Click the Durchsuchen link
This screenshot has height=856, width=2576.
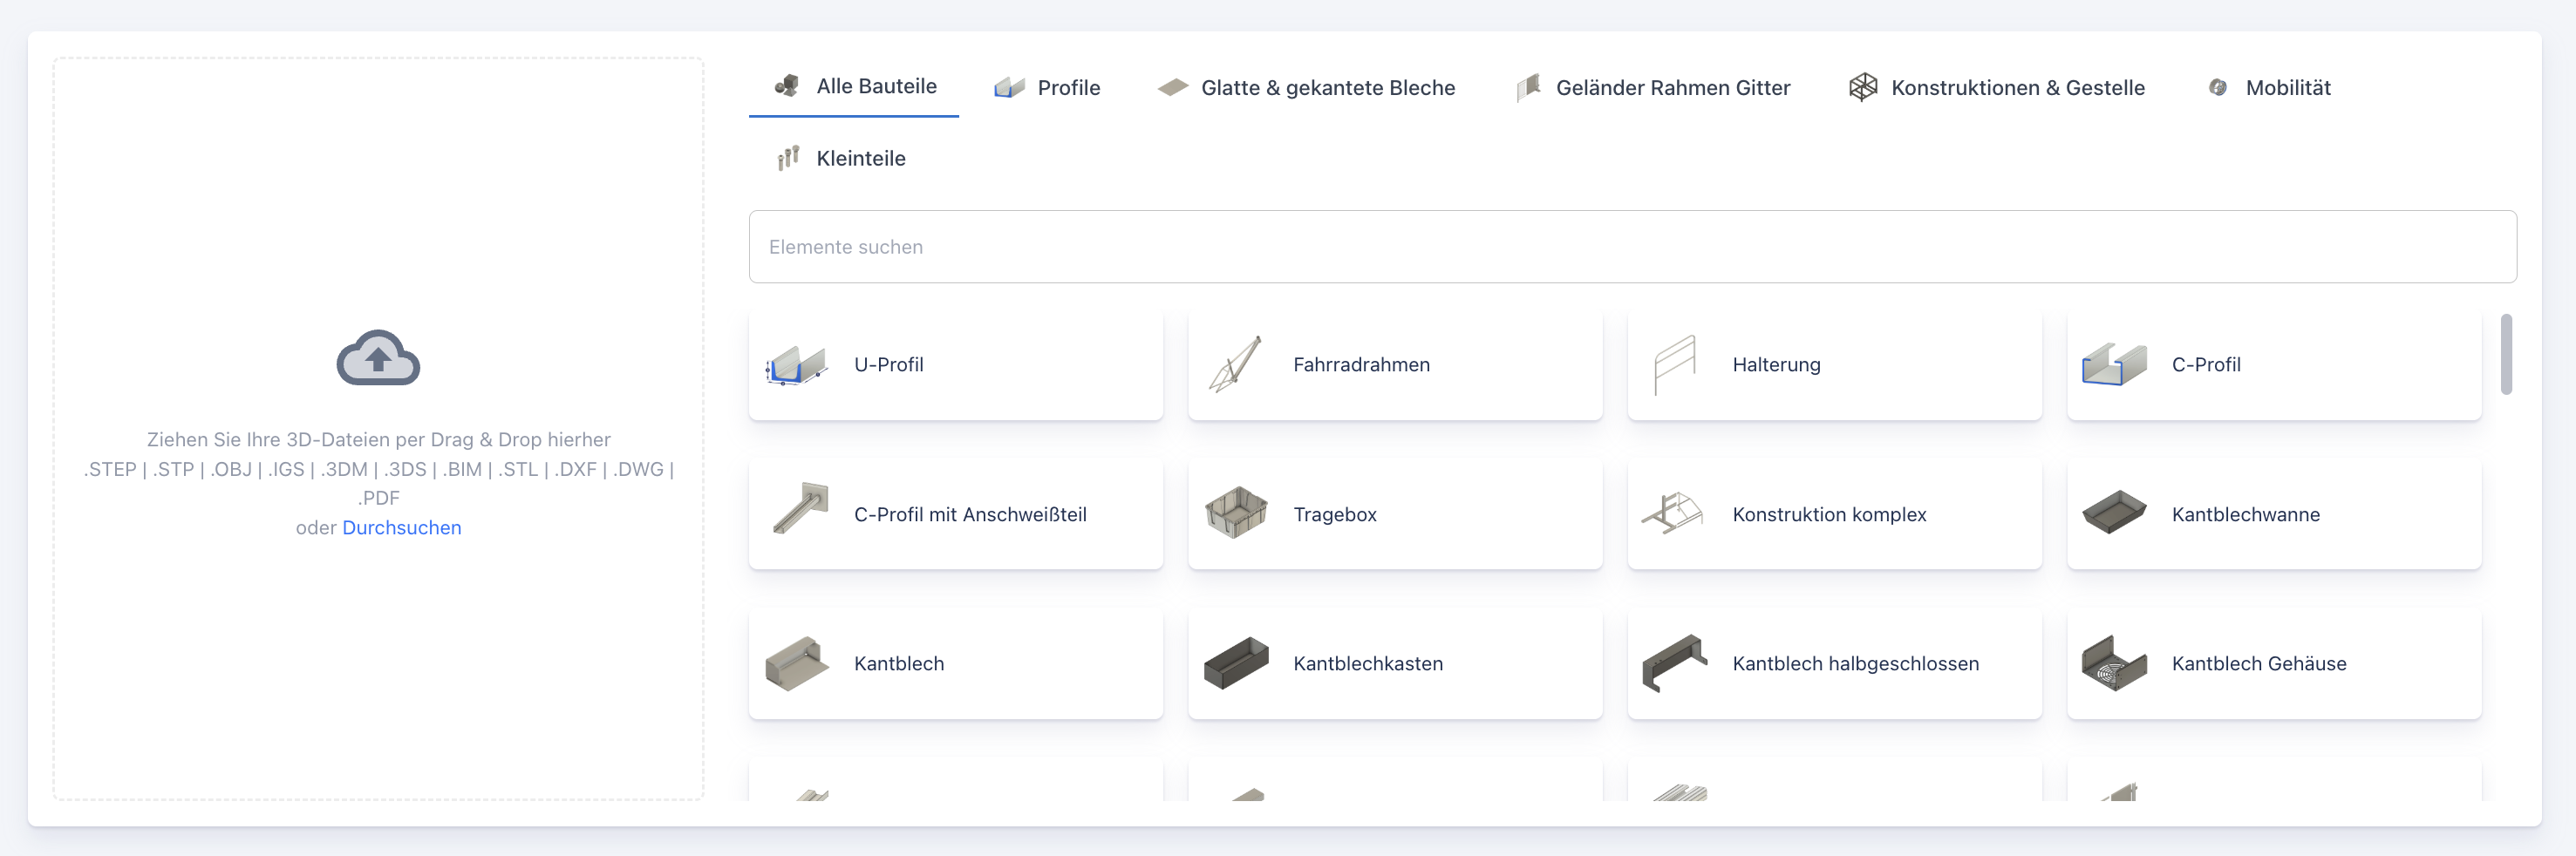pyautogui.click(x=401, y=528)
